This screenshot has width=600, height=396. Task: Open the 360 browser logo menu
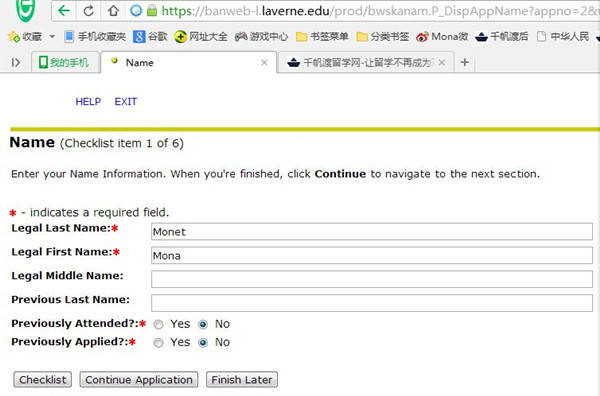tap(26, 10)
